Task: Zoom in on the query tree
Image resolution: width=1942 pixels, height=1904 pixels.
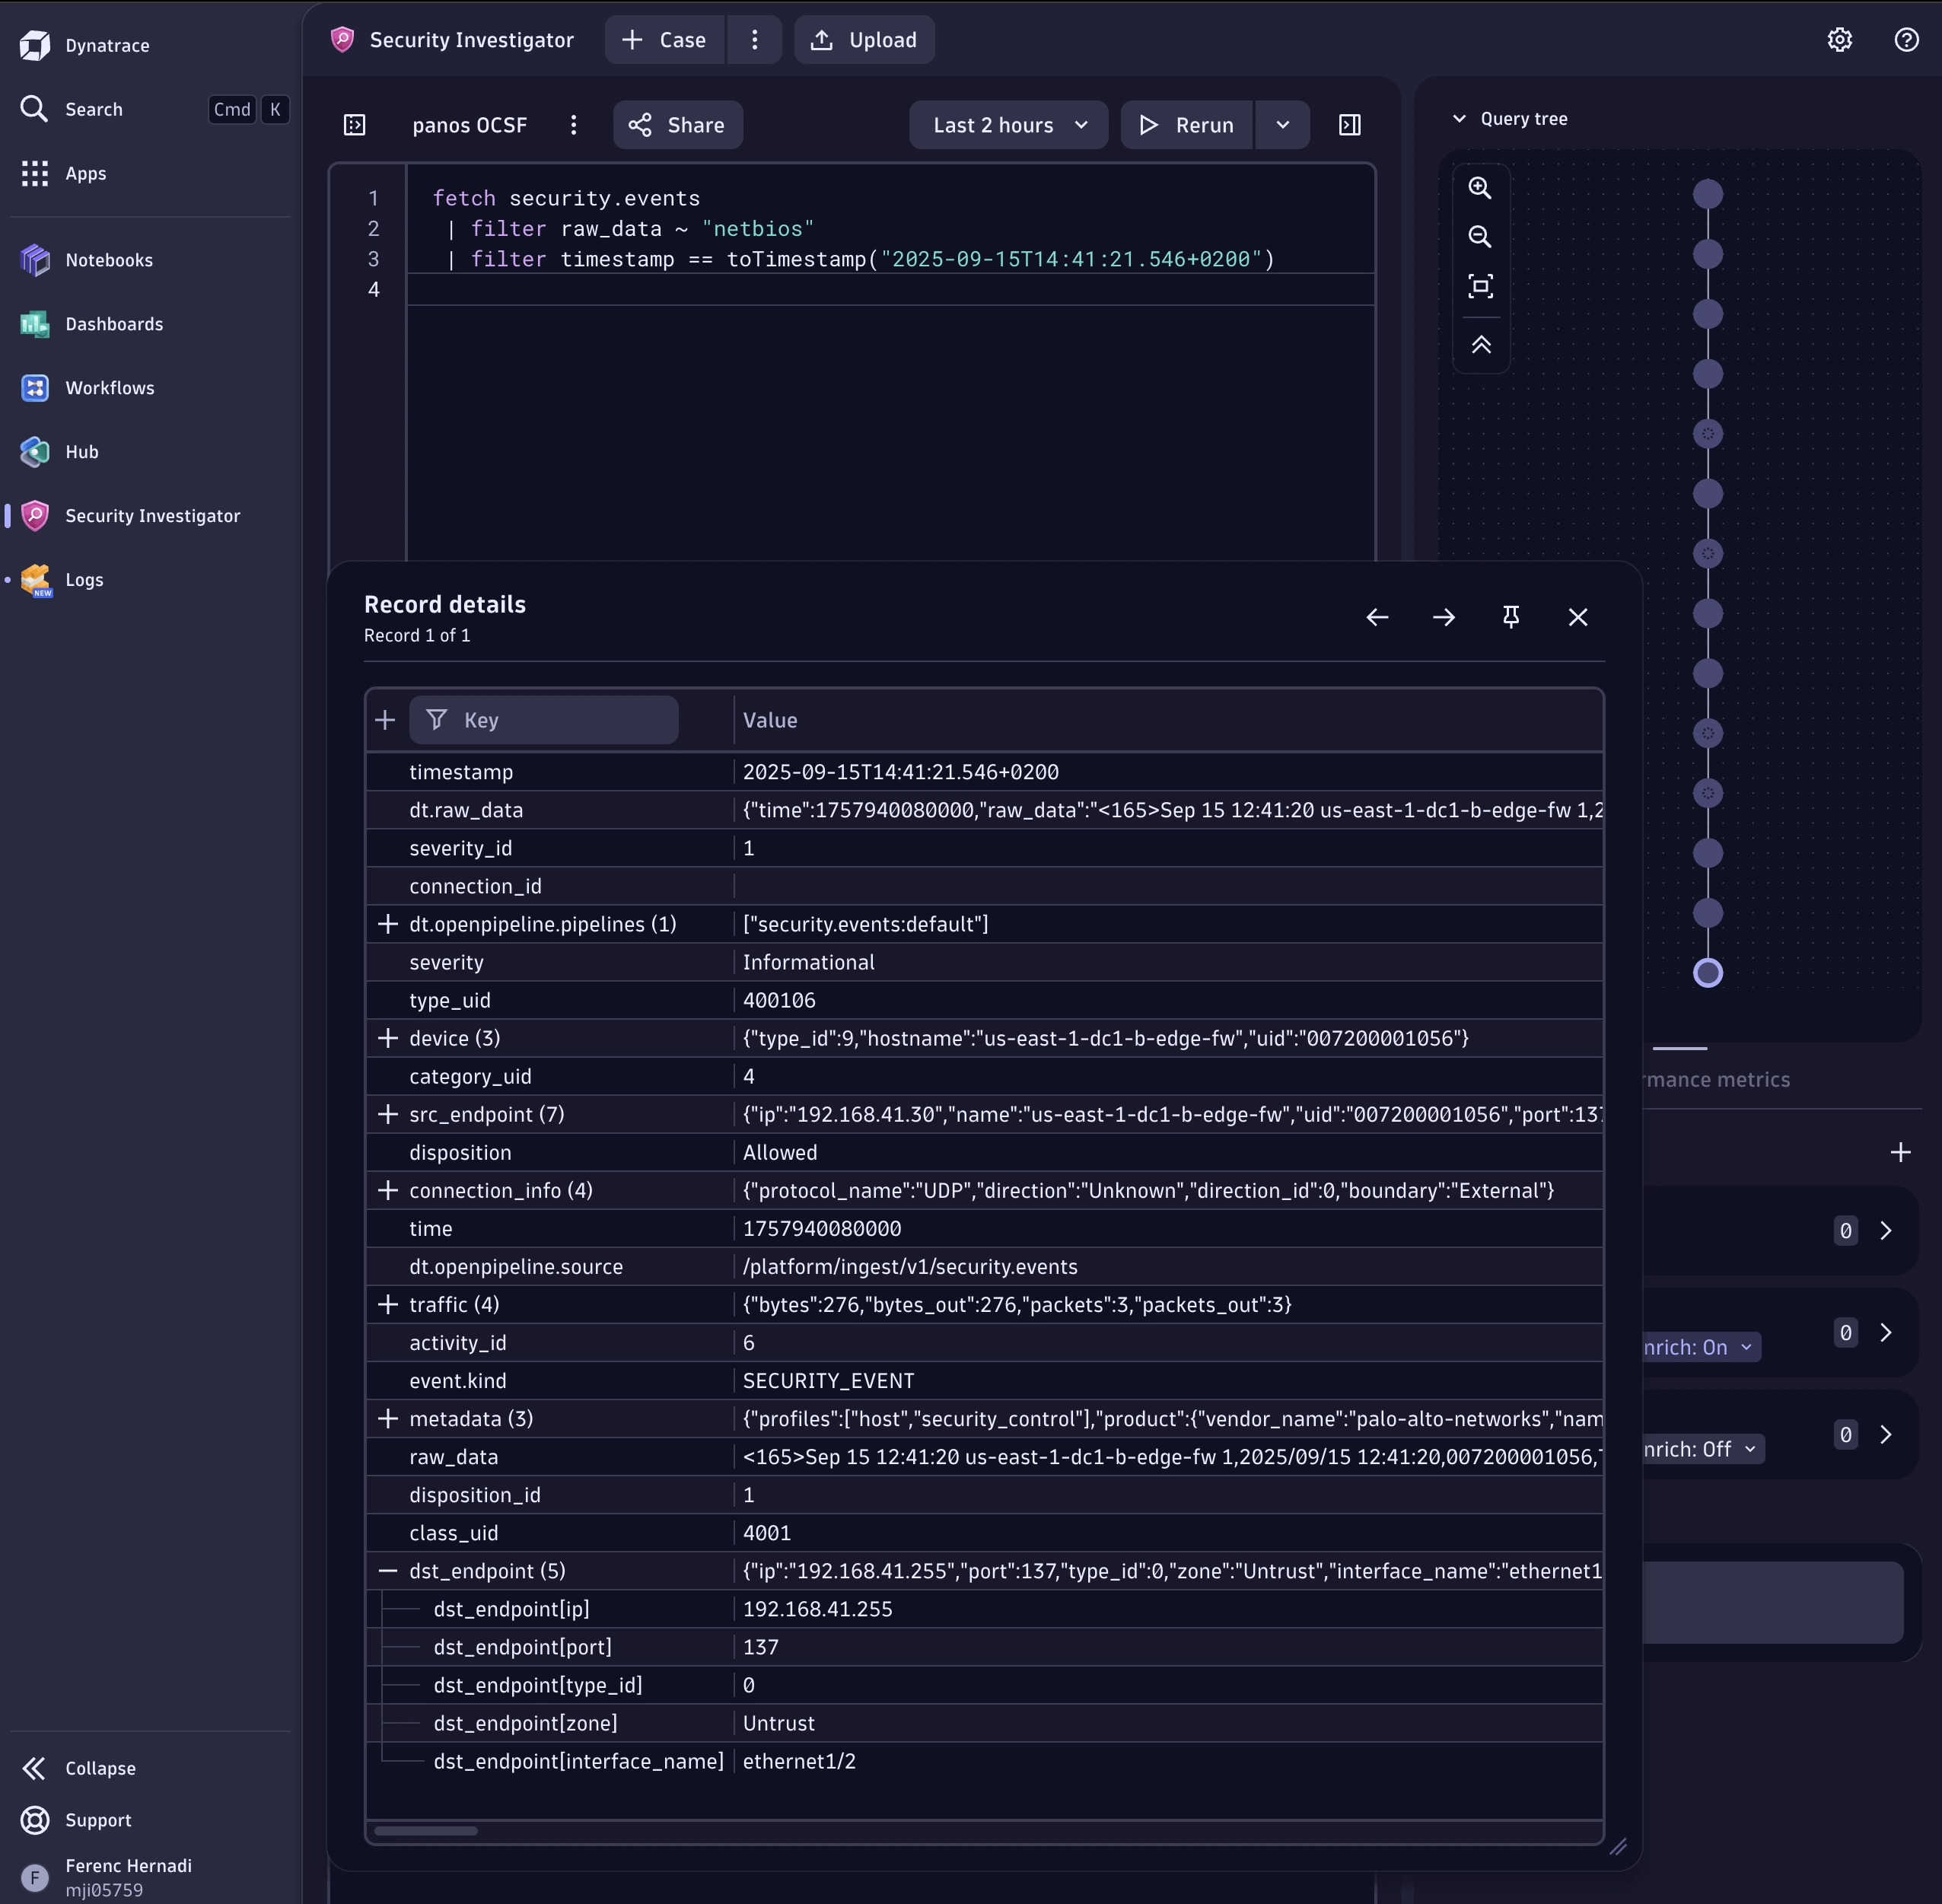Action: tap(1480, 188)
